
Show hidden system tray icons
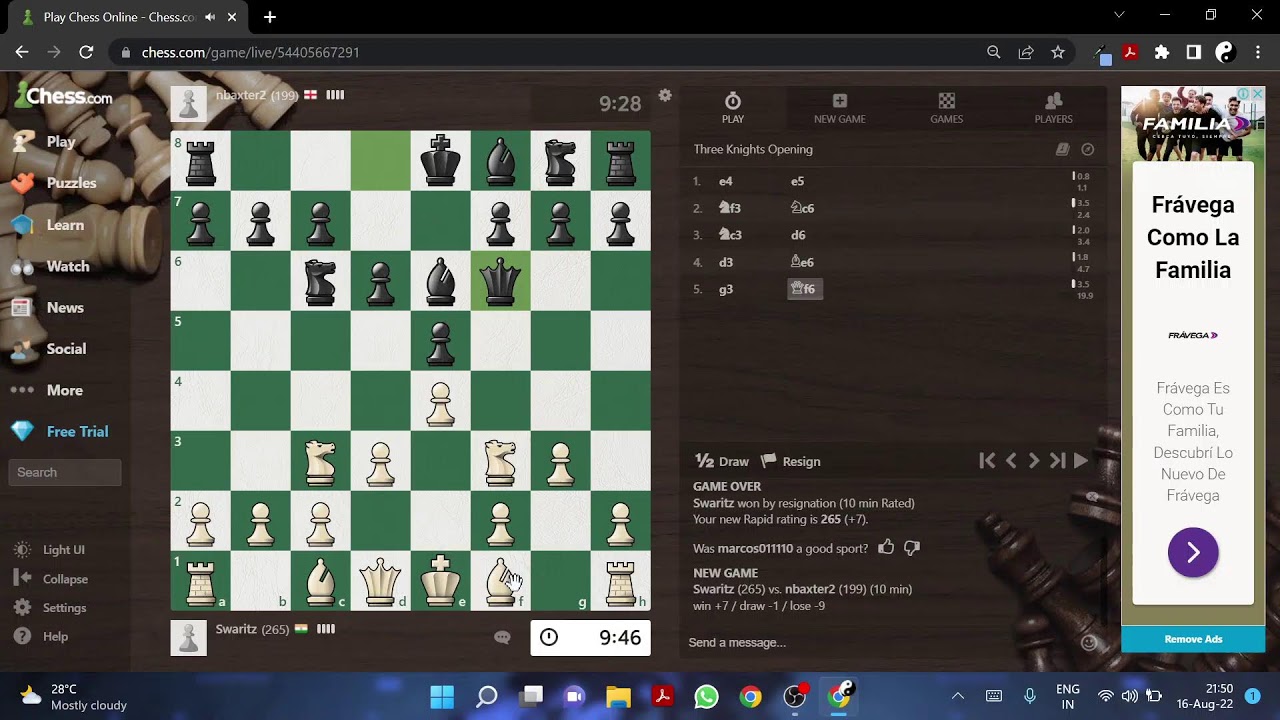[957, 696]
